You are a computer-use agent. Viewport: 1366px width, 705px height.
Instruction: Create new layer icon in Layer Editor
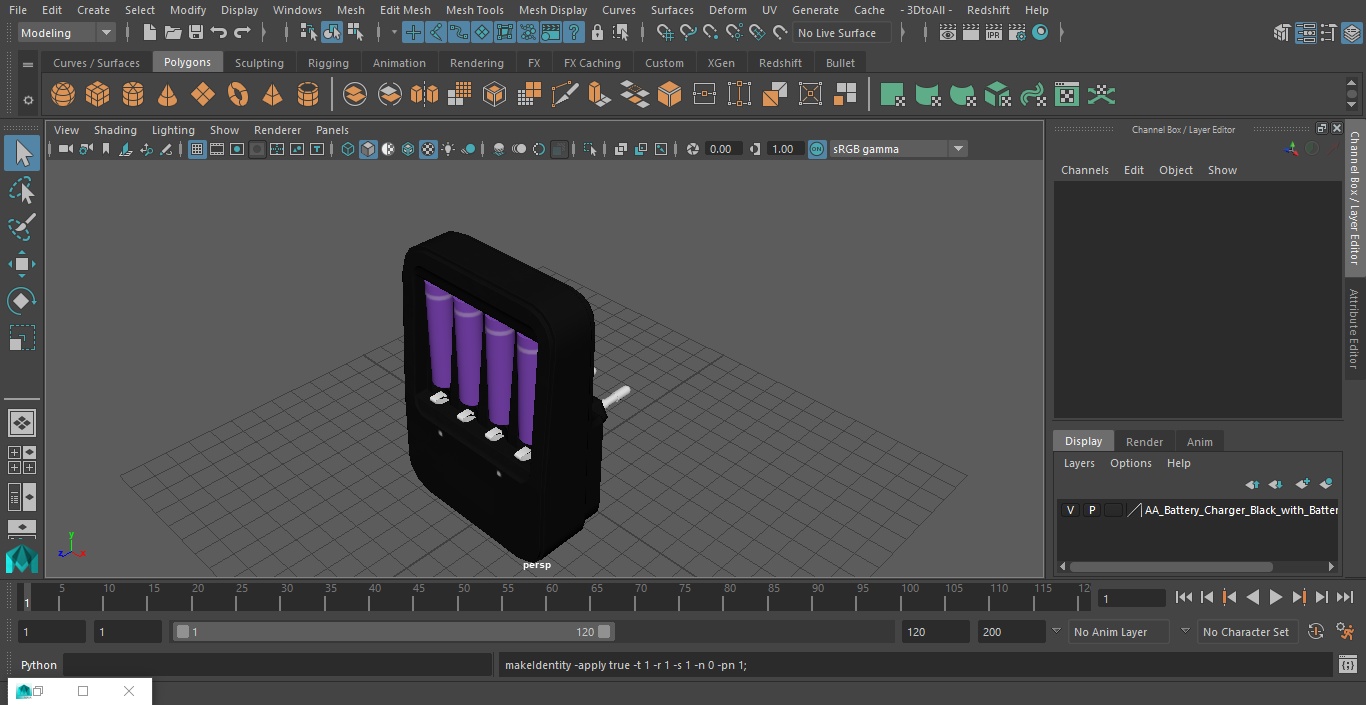(x=1302, y=484)
